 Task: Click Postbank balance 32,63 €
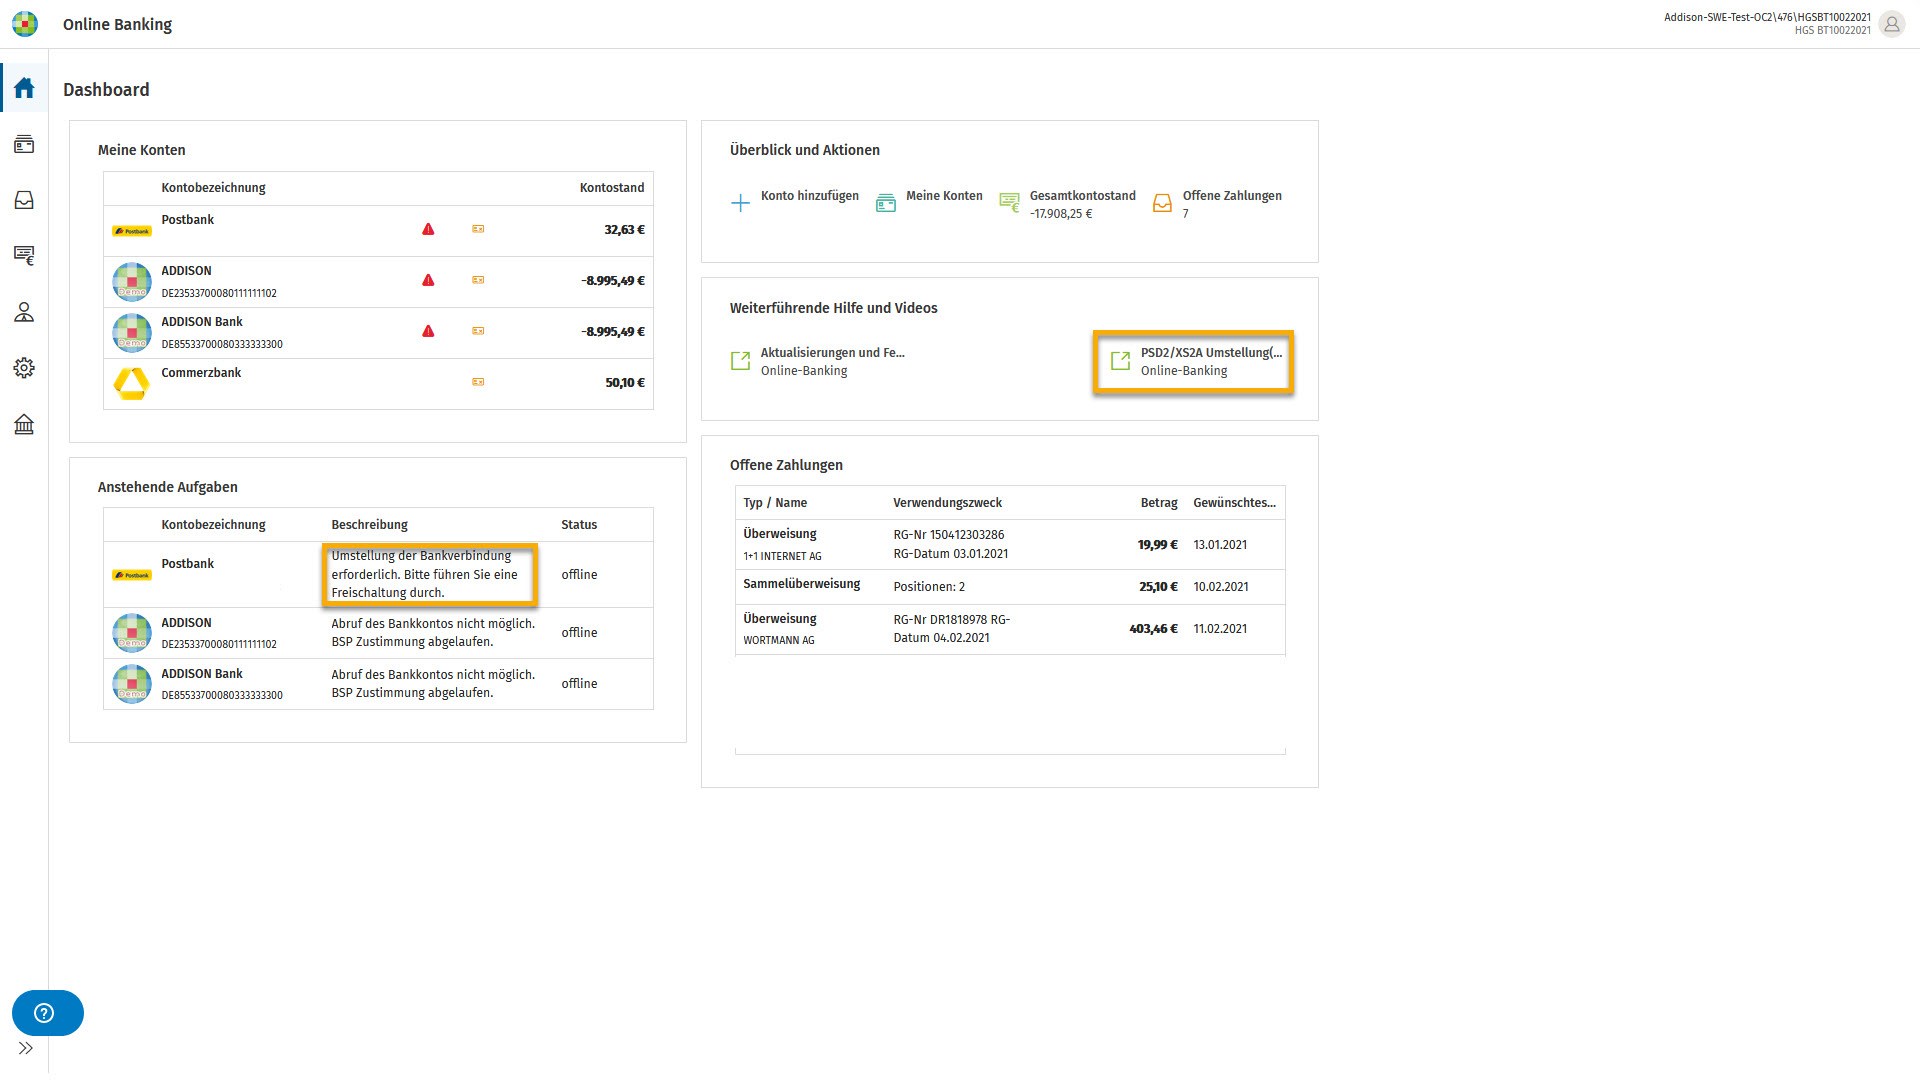[624, 230]
